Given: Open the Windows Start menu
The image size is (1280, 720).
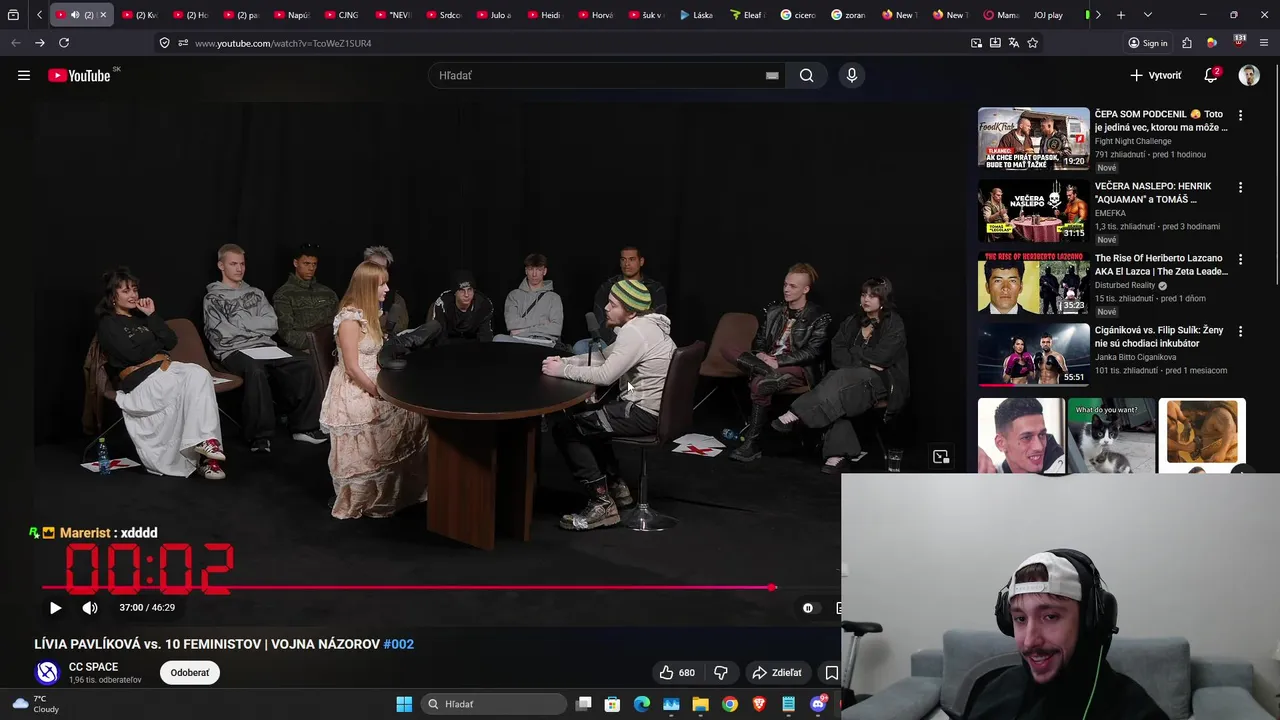Looking at the screenshot, I should (x=404, y=704).
